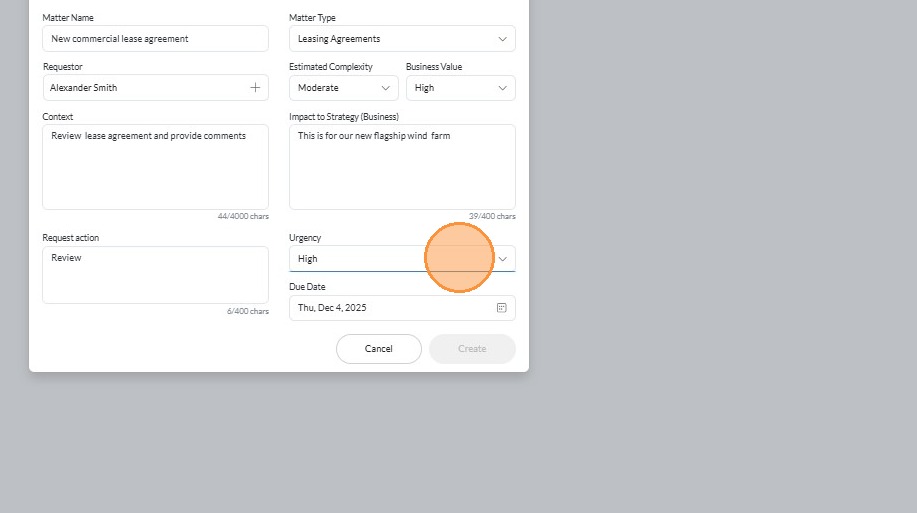Click the Create button

(472, 349)
